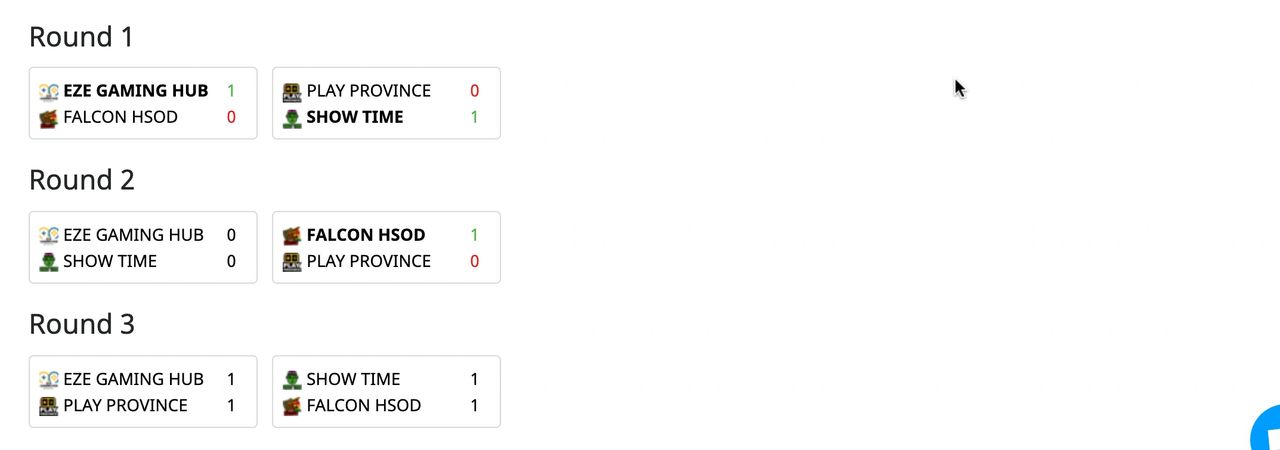Viewport: 1280px width, 450px height.
Task: Click FALCON HSOD team icon in Round 1
Action: (x=49, y=118)
